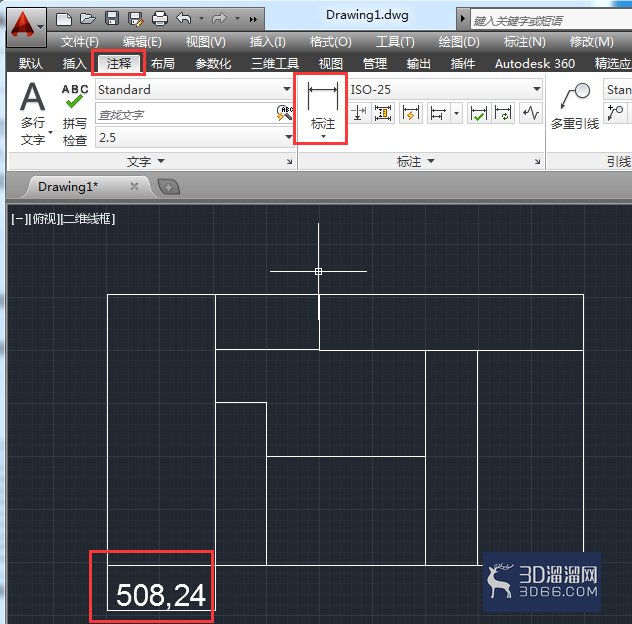Viewport: 632px width, 624px height.
Task: Click the new drawing tab plus button
Action: [x=169, y=187]
